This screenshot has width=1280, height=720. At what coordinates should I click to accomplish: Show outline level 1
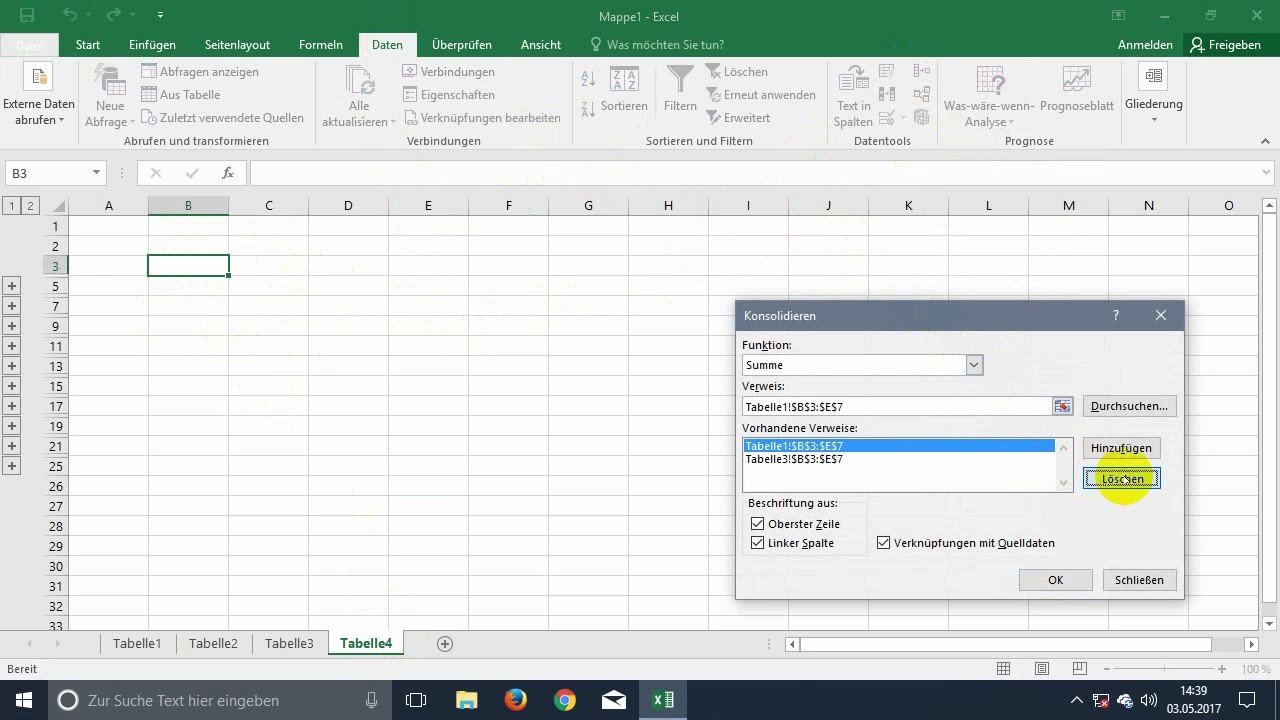coord(12,206)
